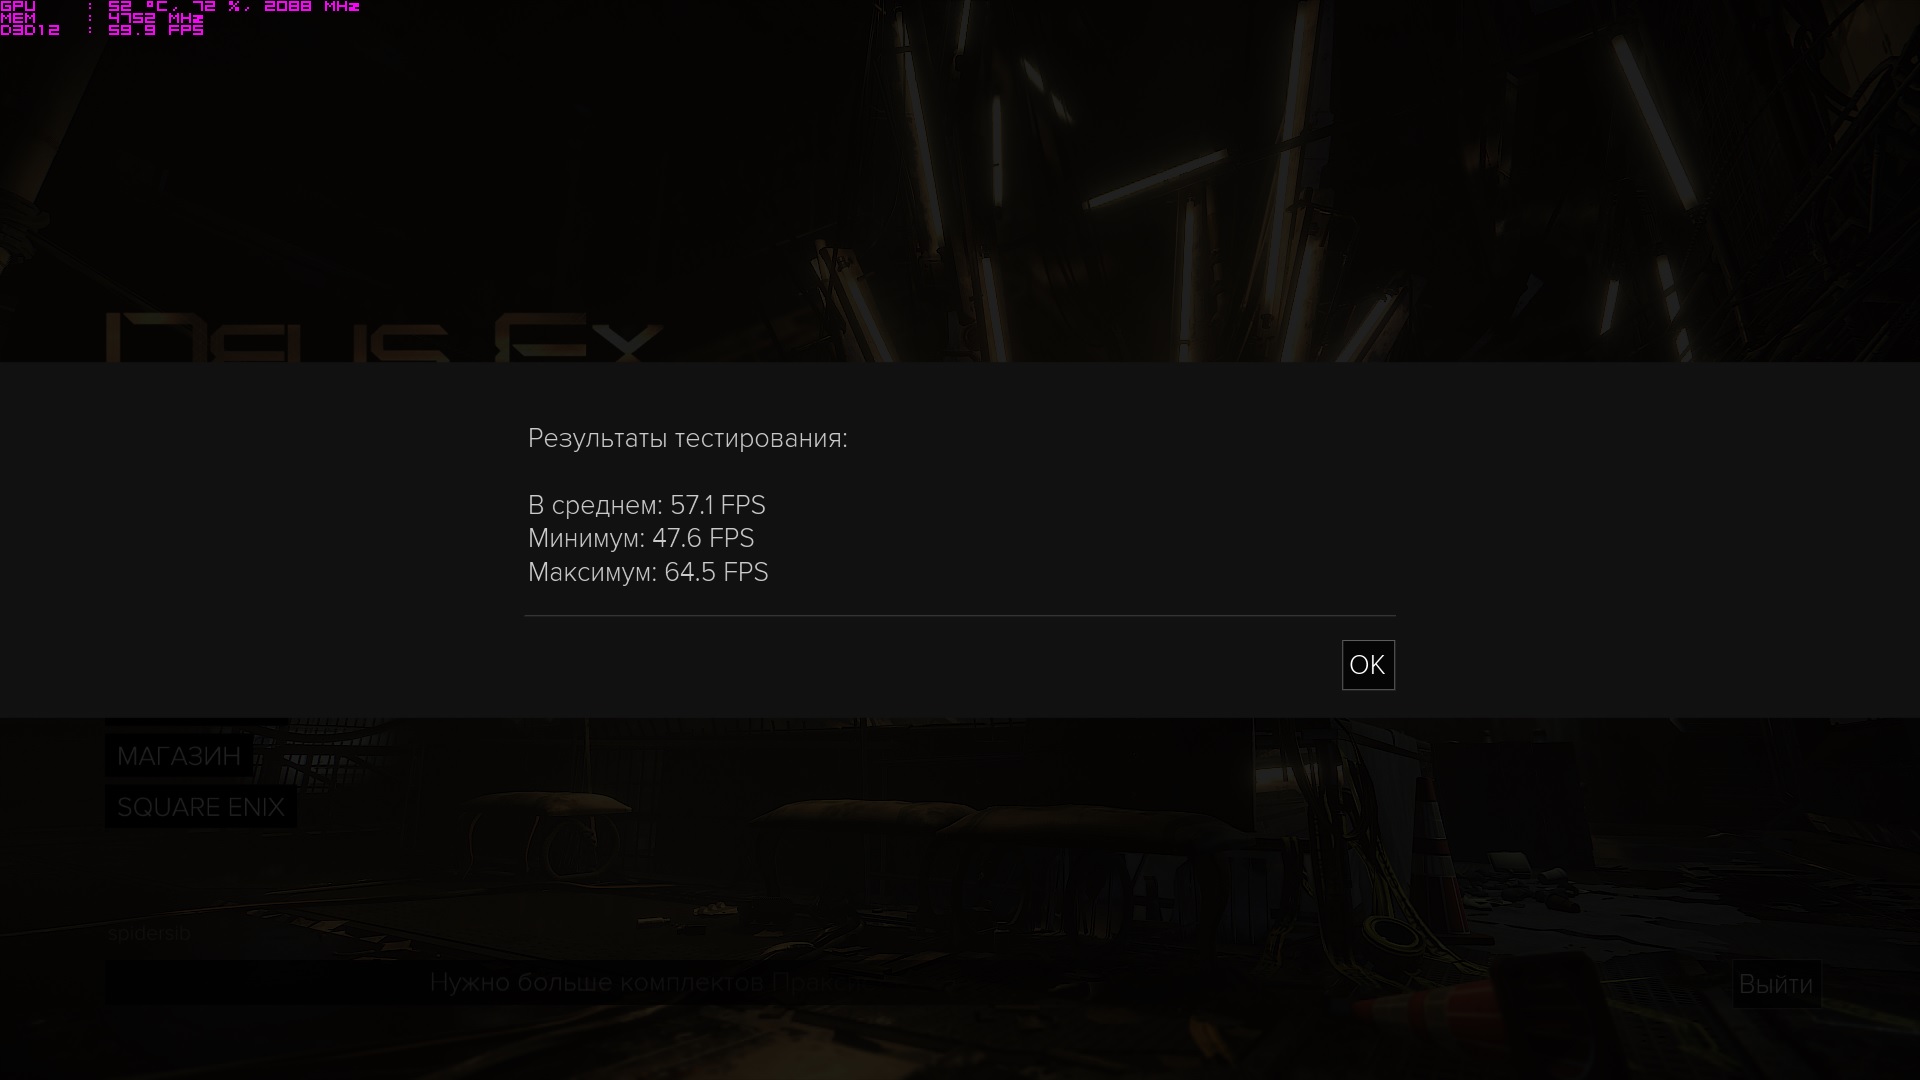Click the Выйти exit button
Screen dimensions: 1920x1080
point(1776,984)
